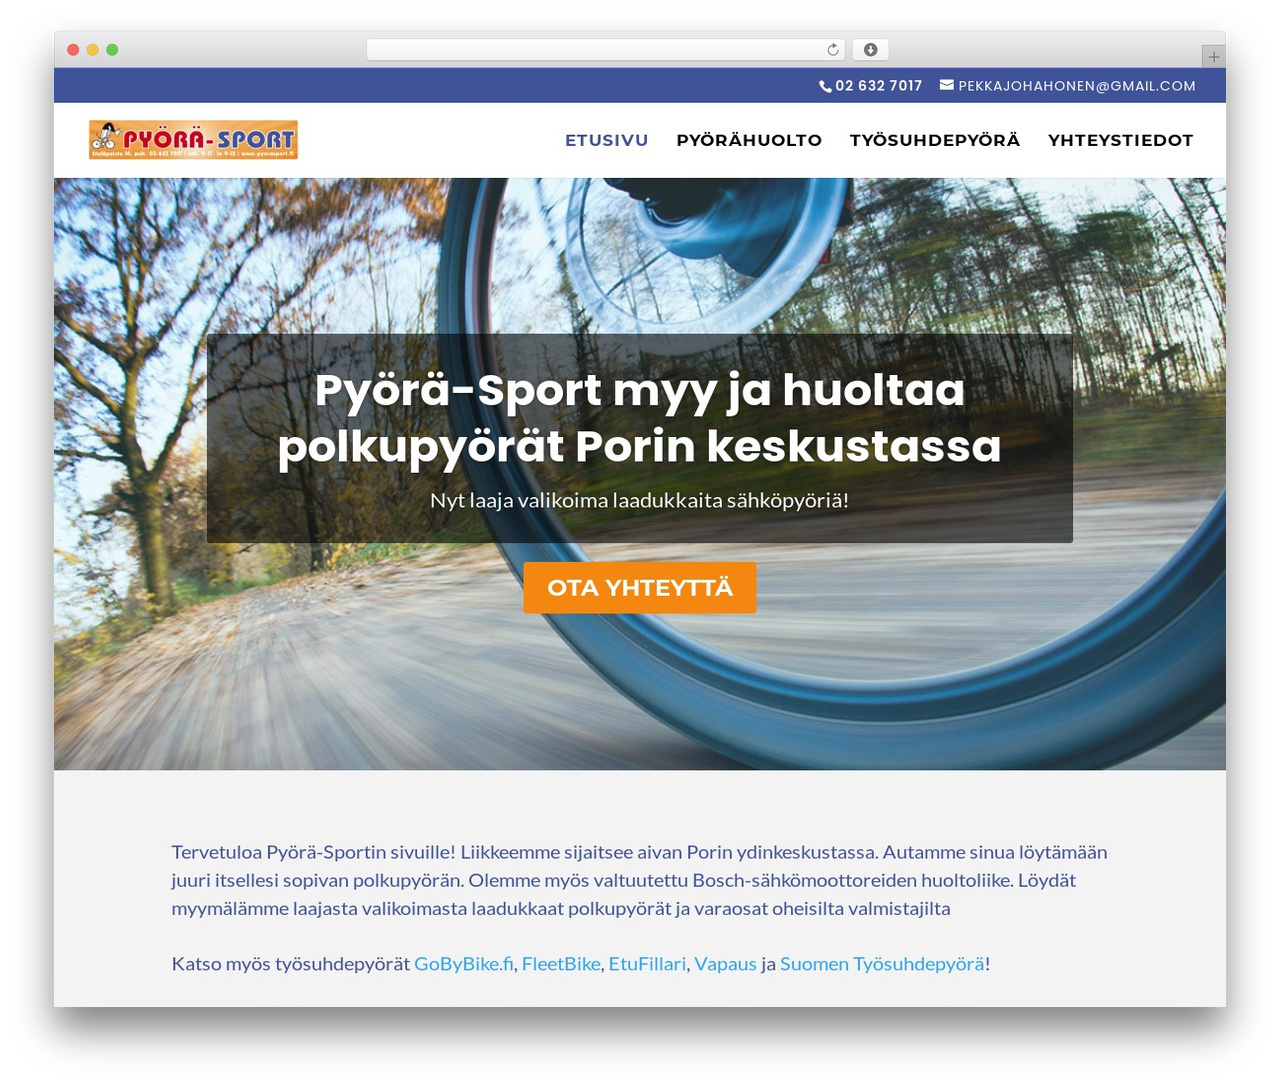Click the pekkajohahonen@gmail.com email link
Screen dimensions: 1280x1084
click(x=1077, y=86)
